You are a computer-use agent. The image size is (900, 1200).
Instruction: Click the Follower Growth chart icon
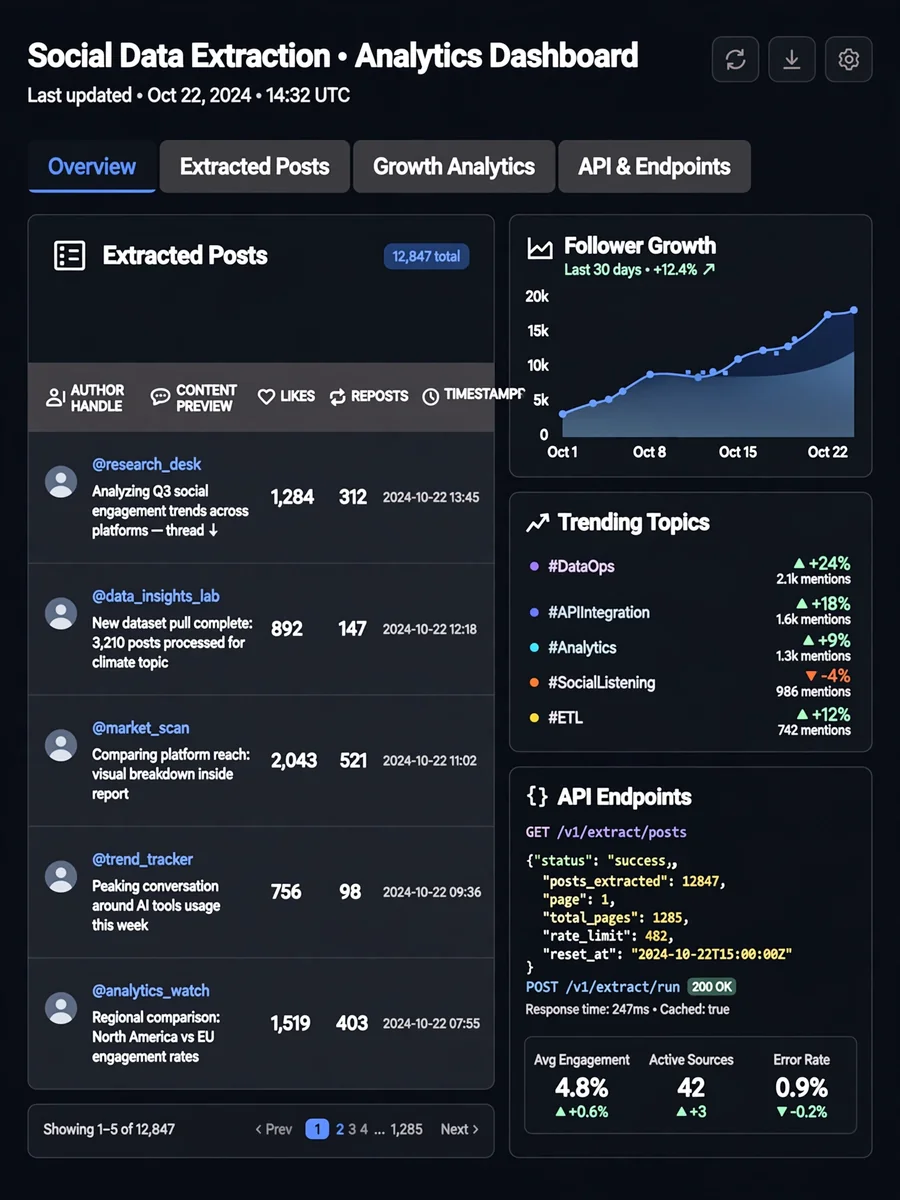(x=540, y=249)
